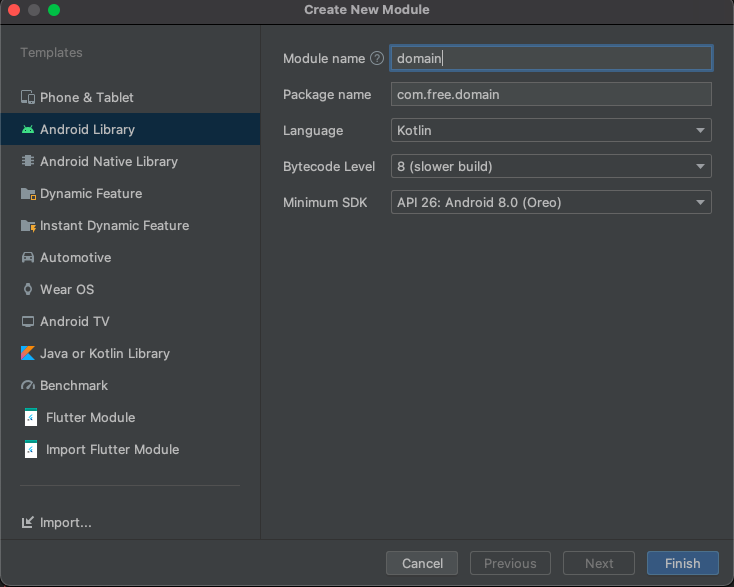Pick the Automotive template label
This screenshot has width=734, height=587.
76,257
